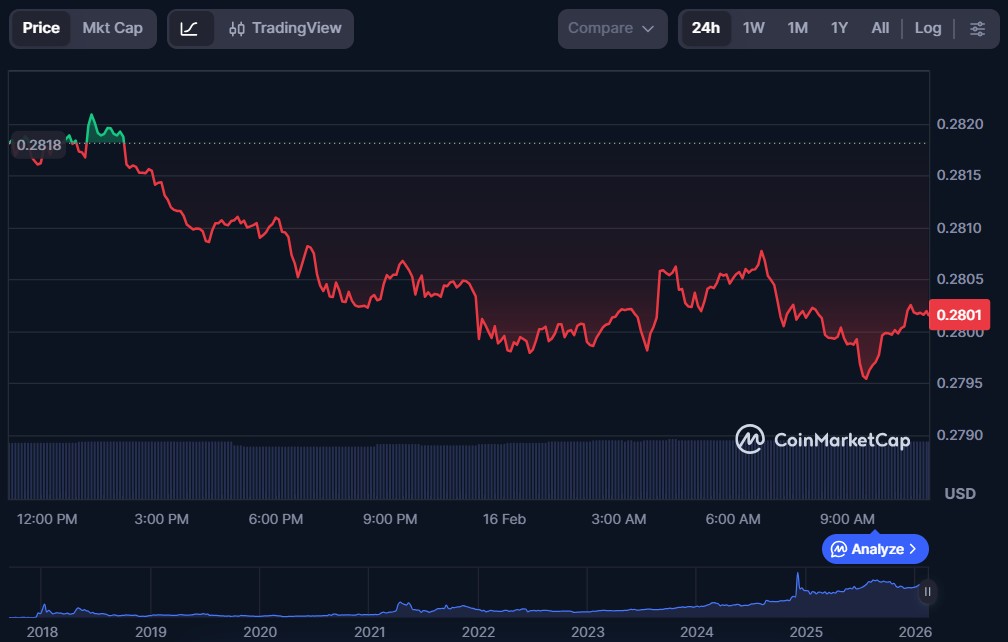Click the Analyze button sparkle icon
Viewport: 1008px width, 642px height.
(x=839, y=549)
